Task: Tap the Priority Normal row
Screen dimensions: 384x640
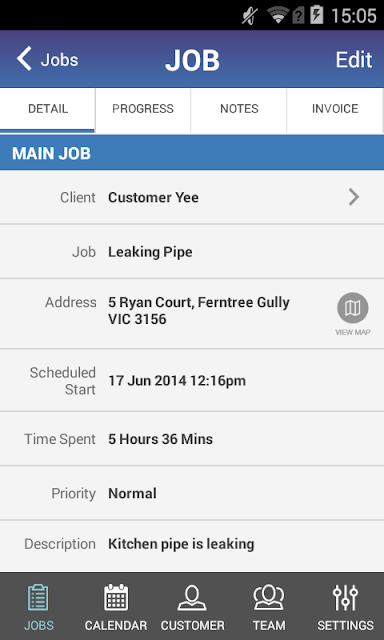Action: 192,493
